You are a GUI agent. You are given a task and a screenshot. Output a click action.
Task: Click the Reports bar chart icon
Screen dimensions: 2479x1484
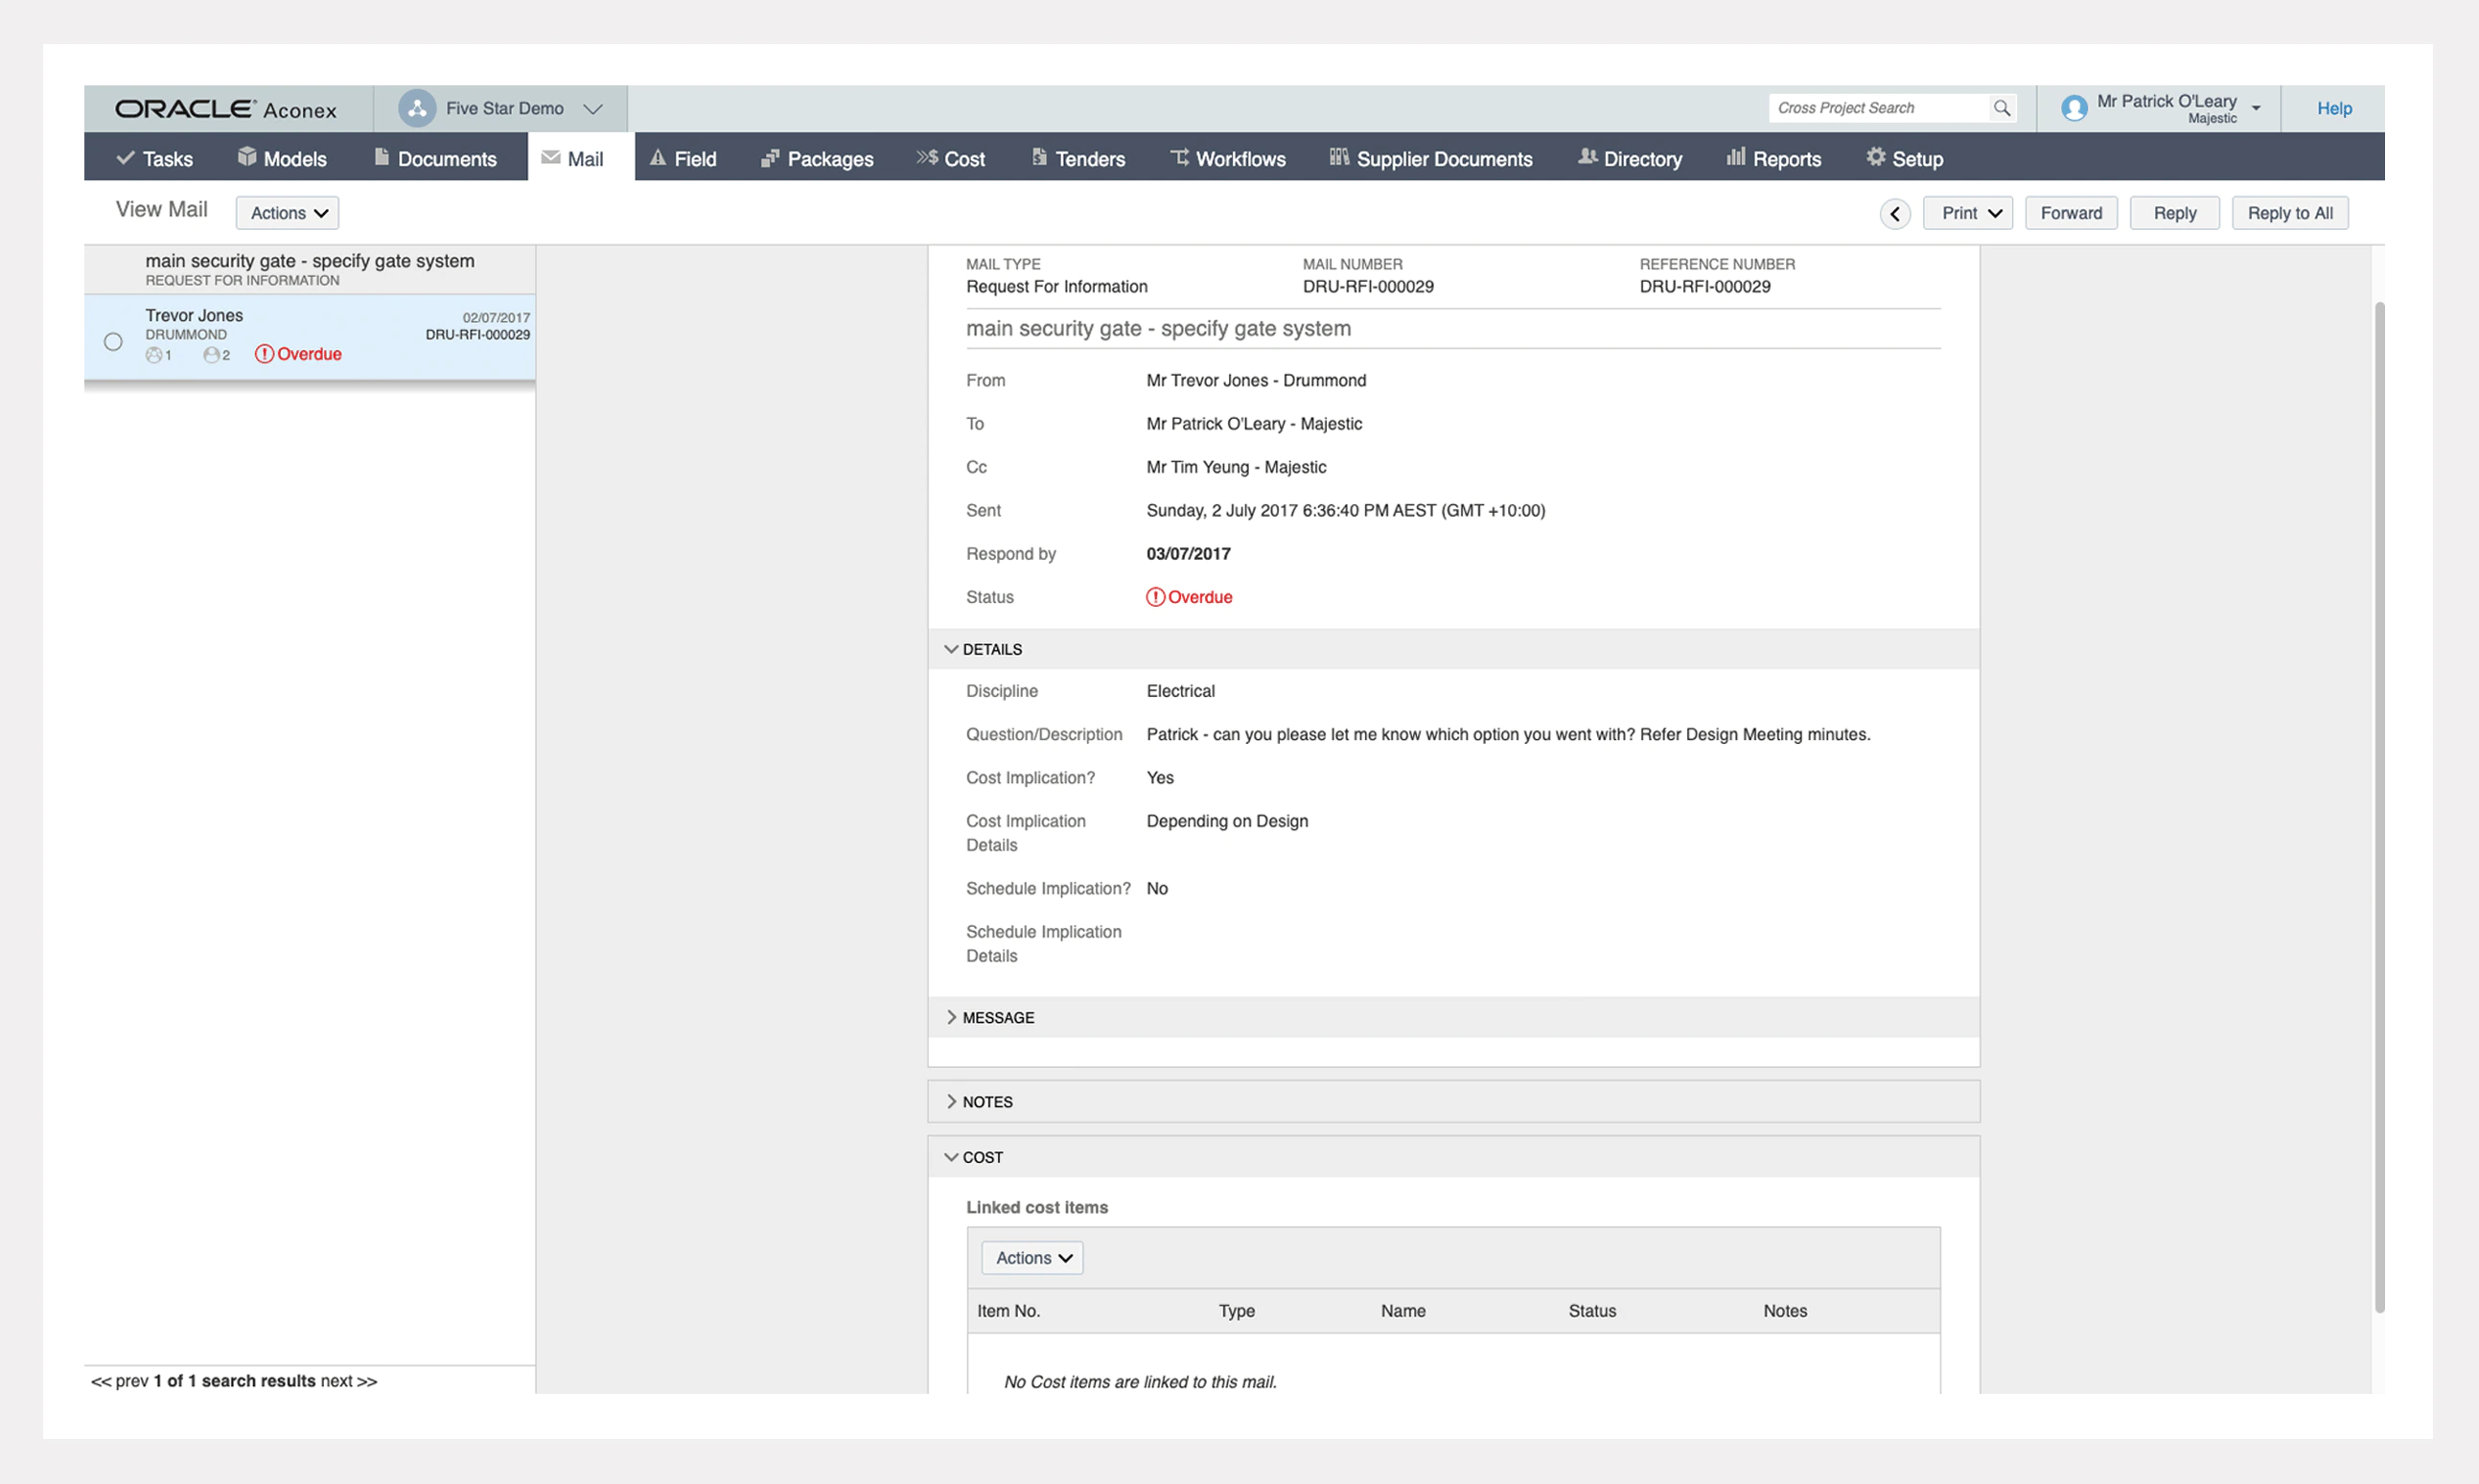coord(1735,157)
